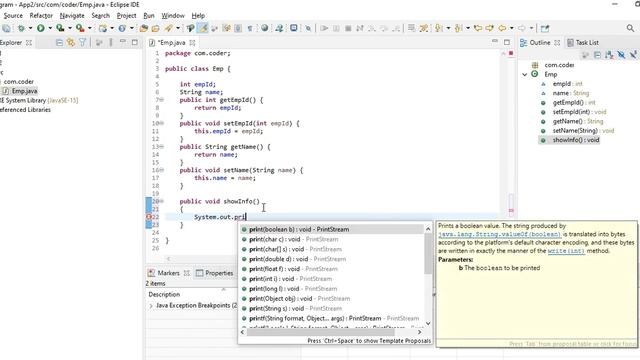Open dropdown next to New Java Class
Screen dimensions: 640x360
pyautogui.click(x=131, y=28)
